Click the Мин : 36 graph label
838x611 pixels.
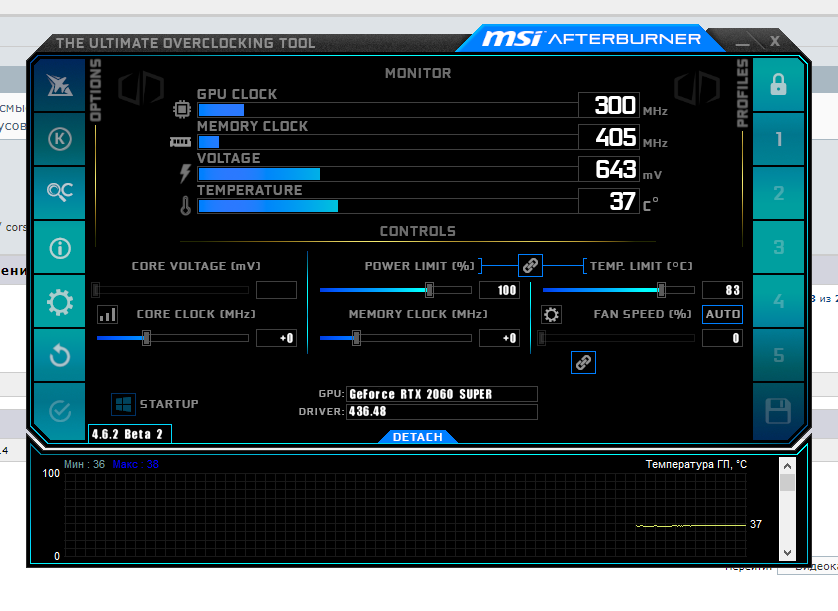click(x=84, y=465)
